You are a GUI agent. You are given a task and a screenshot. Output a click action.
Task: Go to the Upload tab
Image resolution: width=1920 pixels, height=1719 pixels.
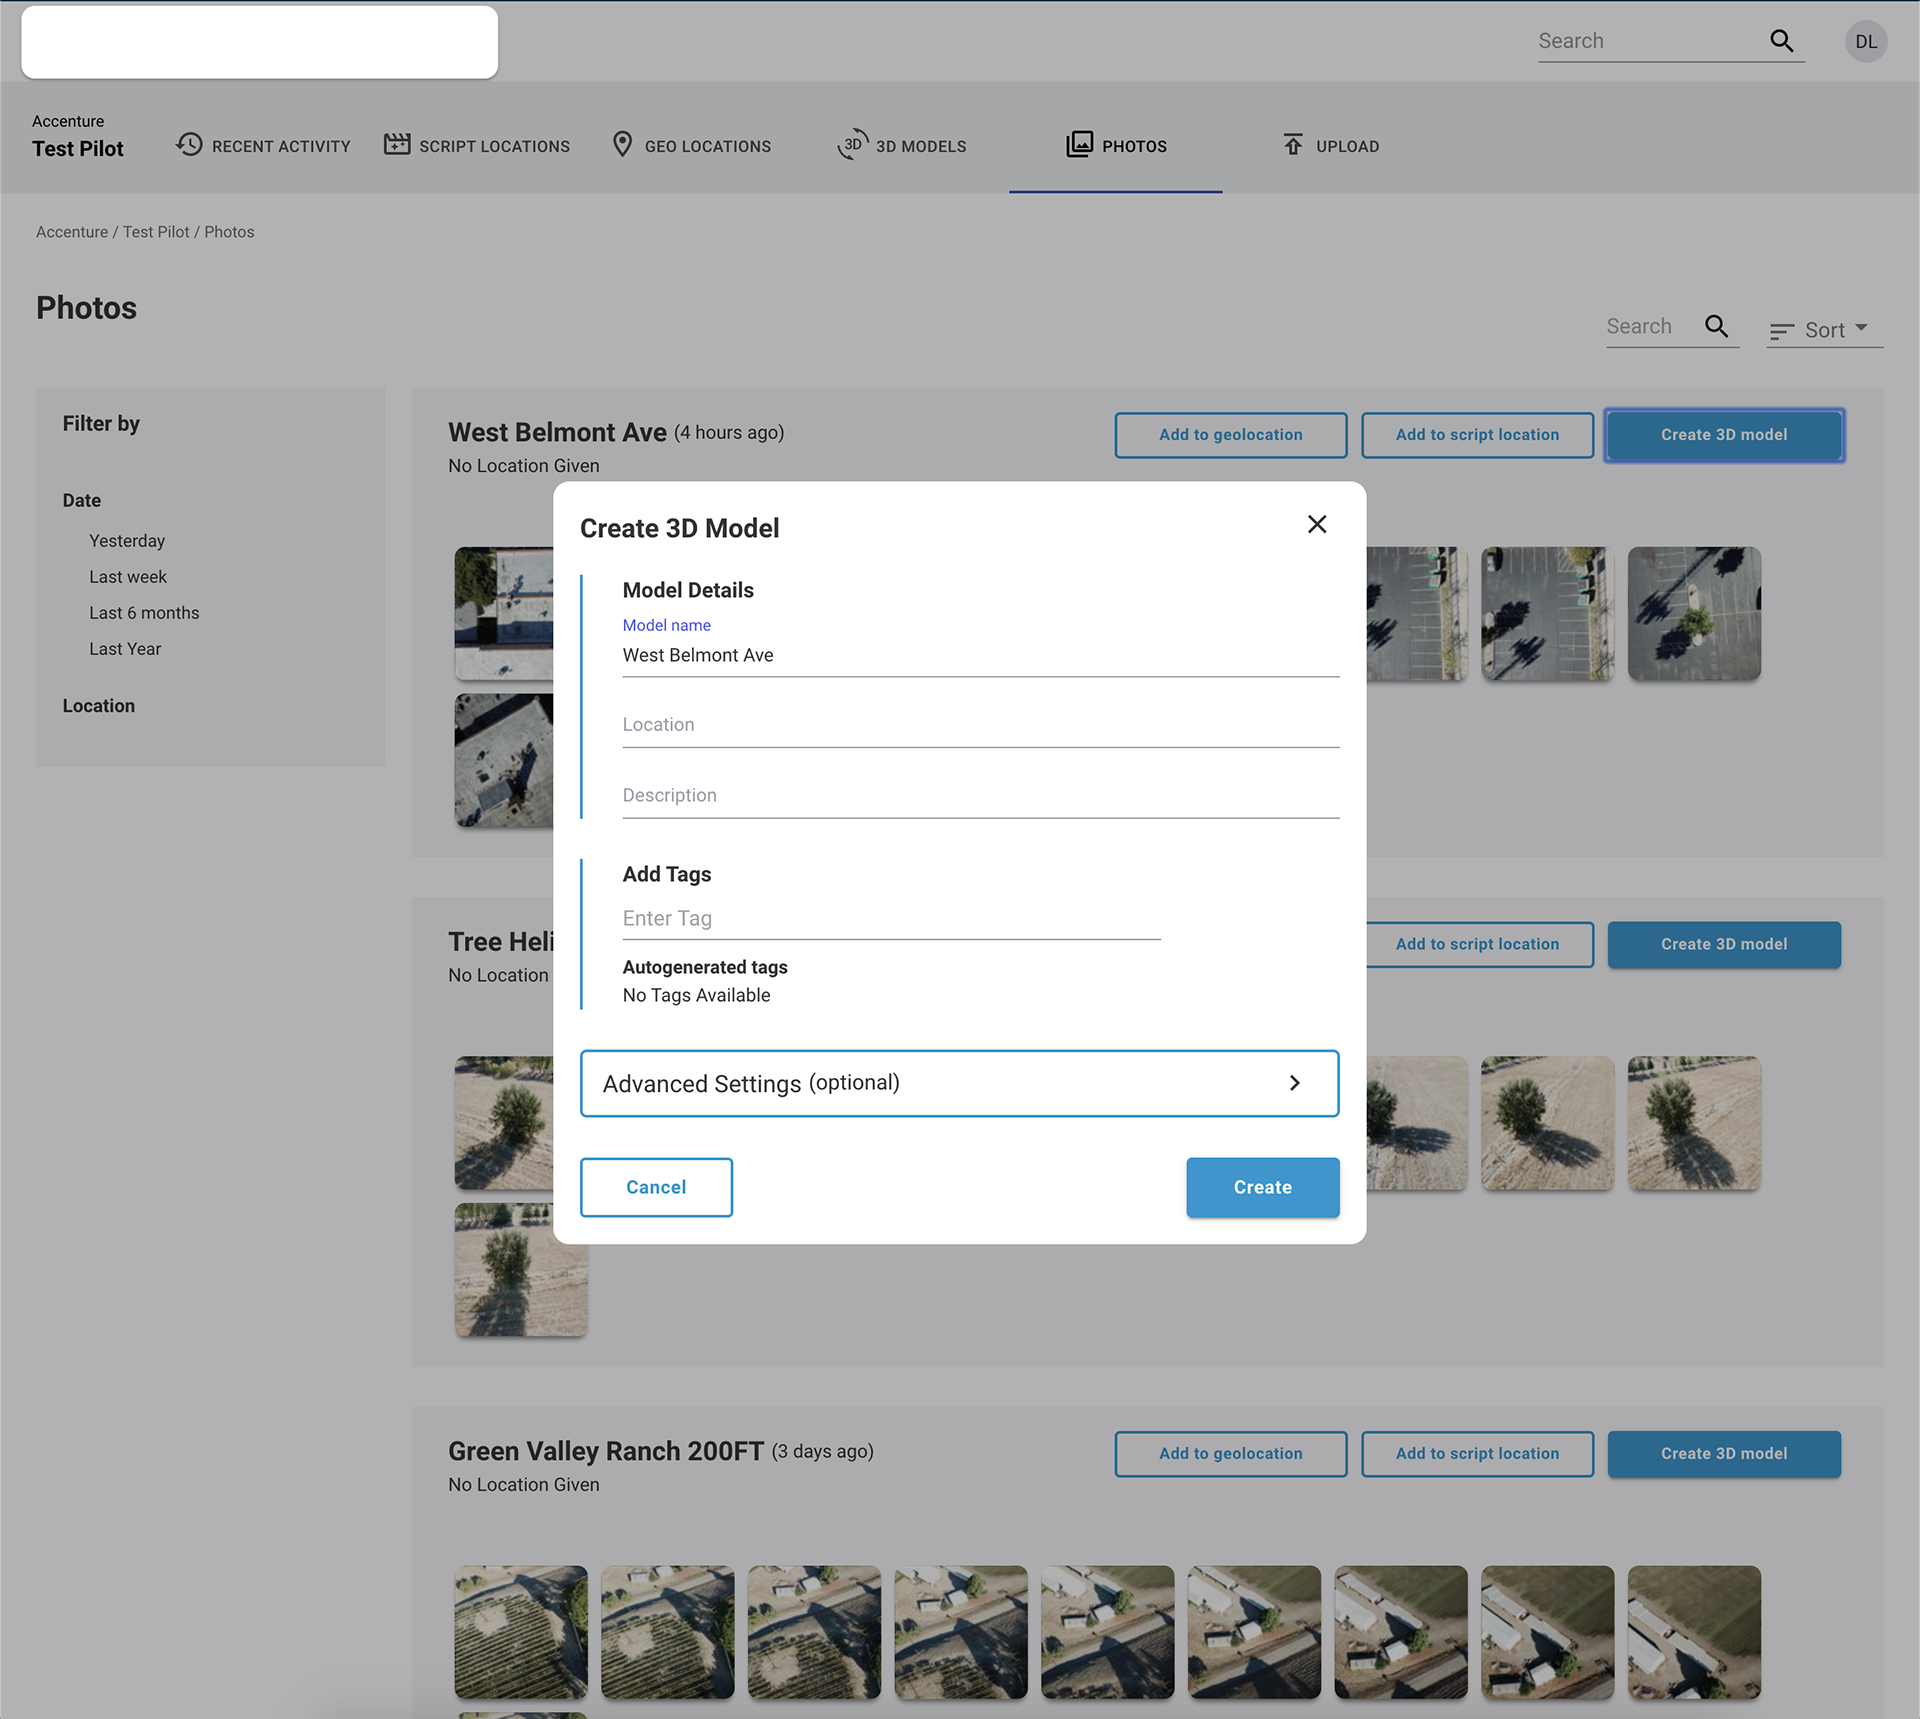(x=1331, y=145)
